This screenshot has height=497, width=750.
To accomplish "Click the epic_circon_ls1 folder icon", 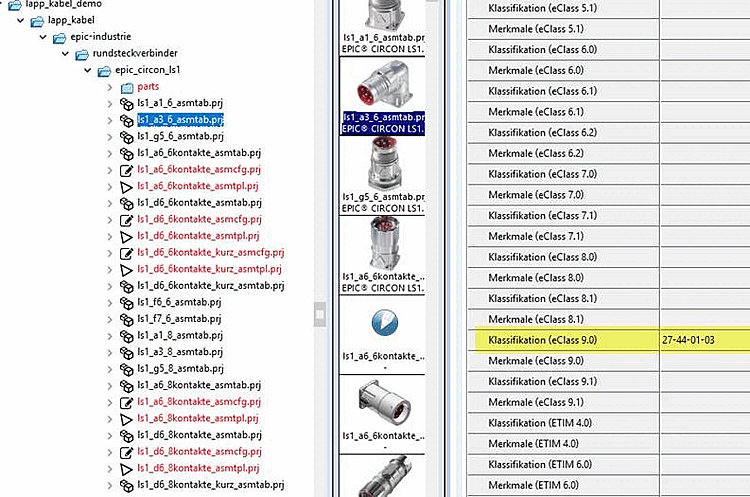I will (x=104, y=71).
